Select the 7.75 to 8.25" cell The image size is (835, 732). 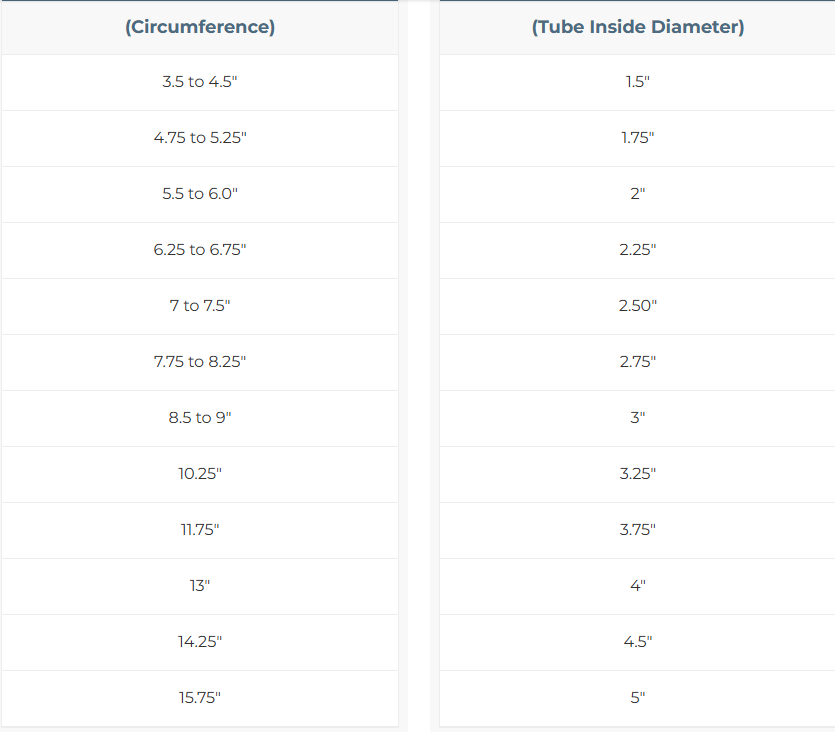click(x=200, y=362)
